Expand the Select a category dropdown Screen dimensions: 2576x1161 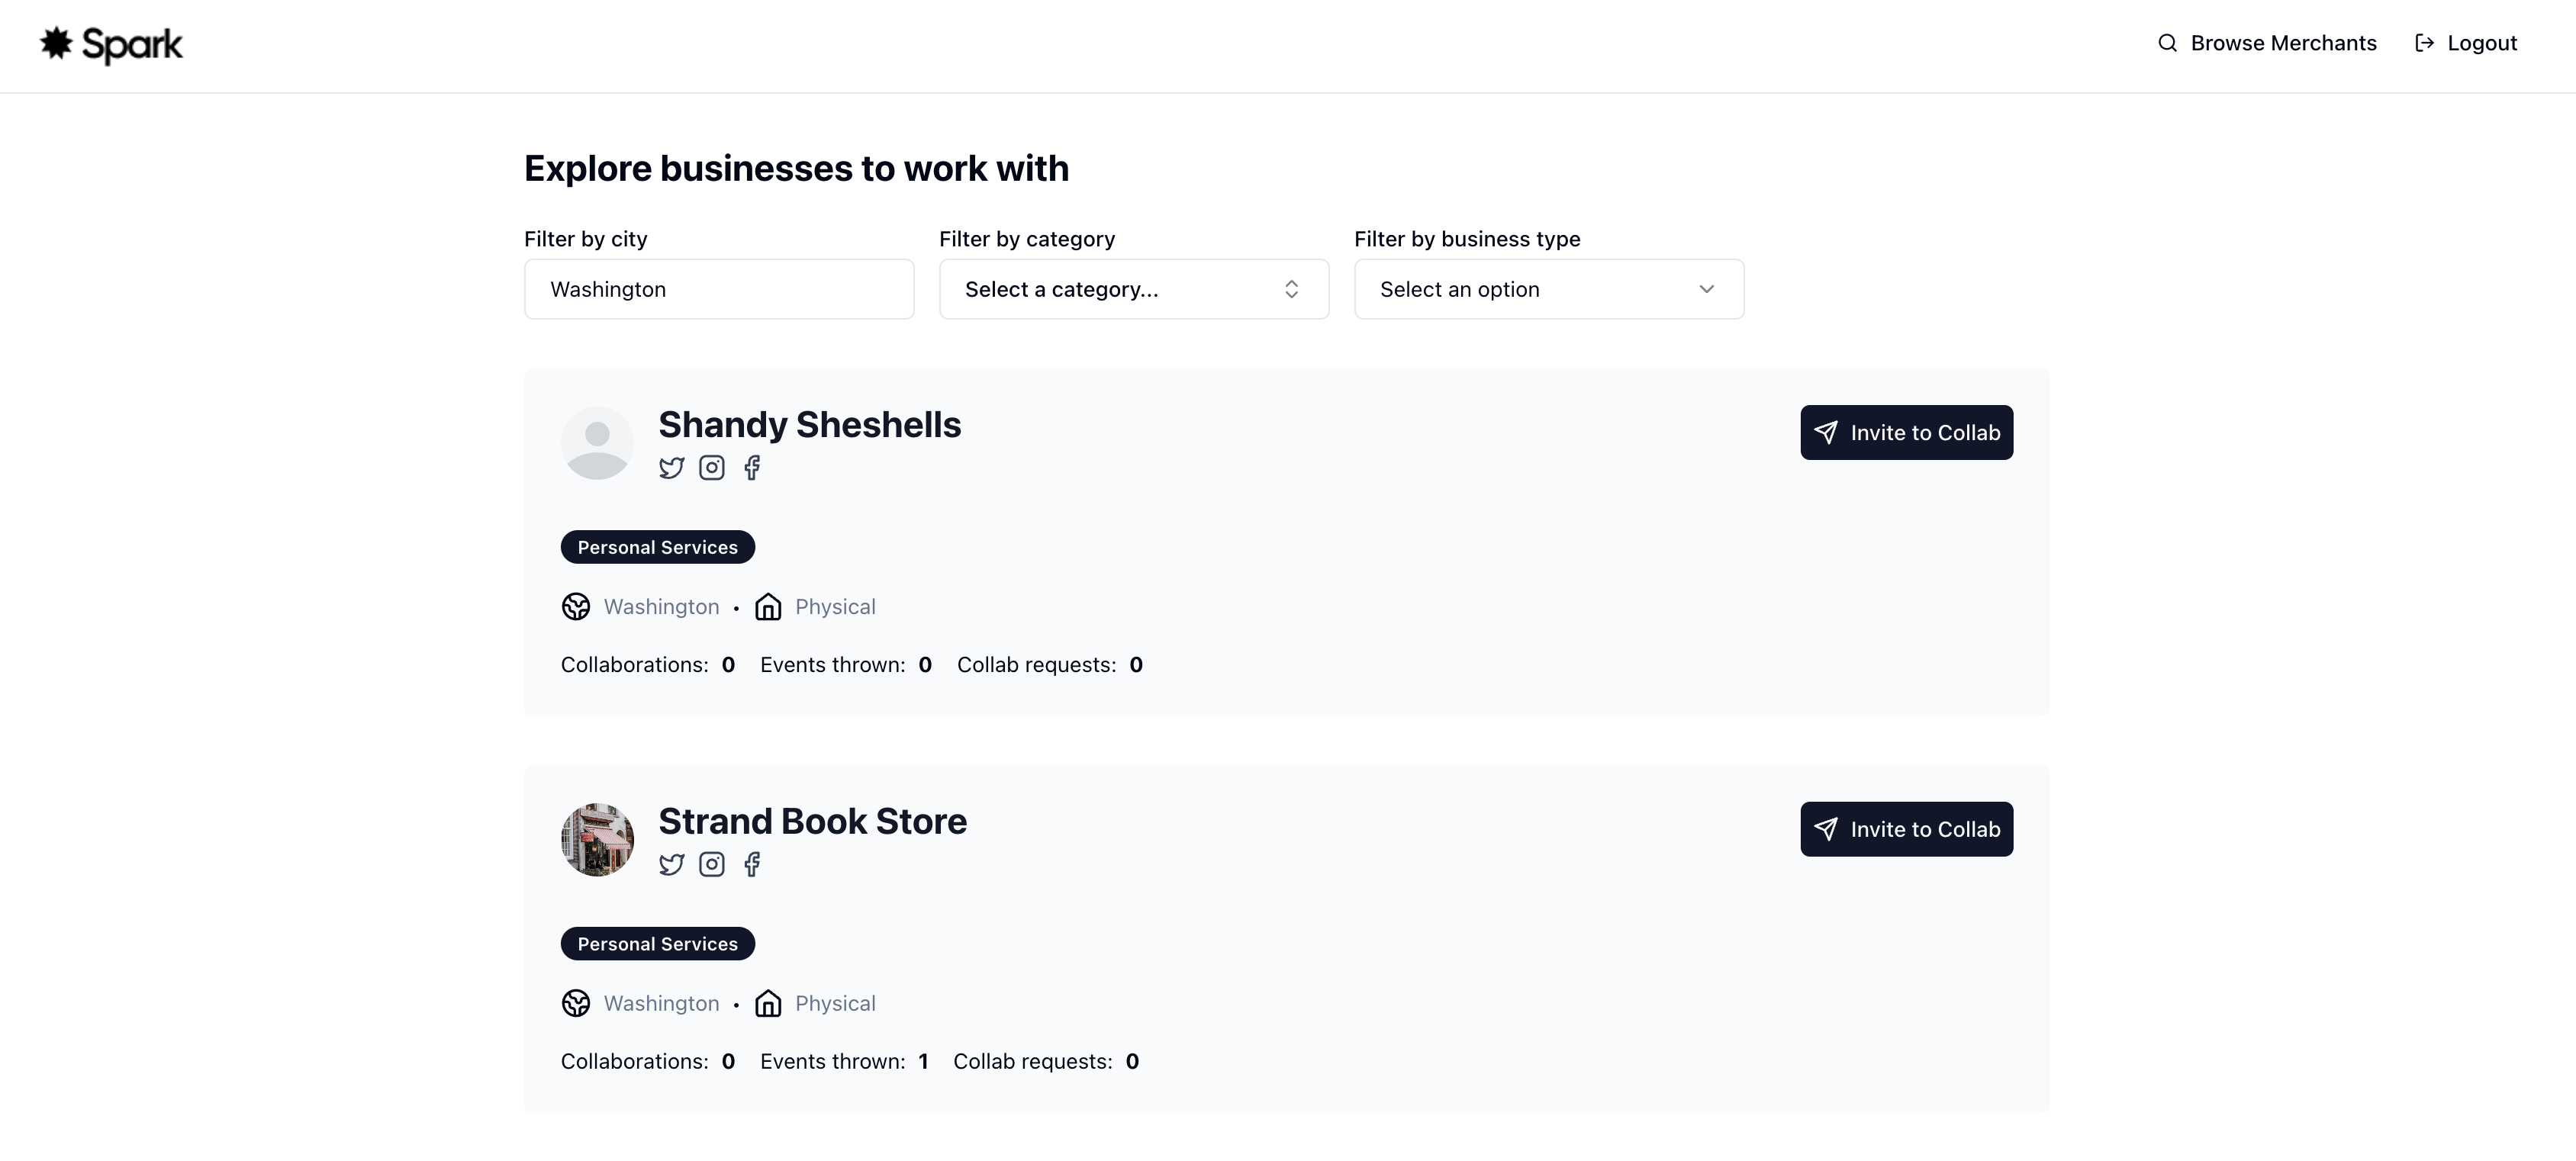pos(1133,290)
